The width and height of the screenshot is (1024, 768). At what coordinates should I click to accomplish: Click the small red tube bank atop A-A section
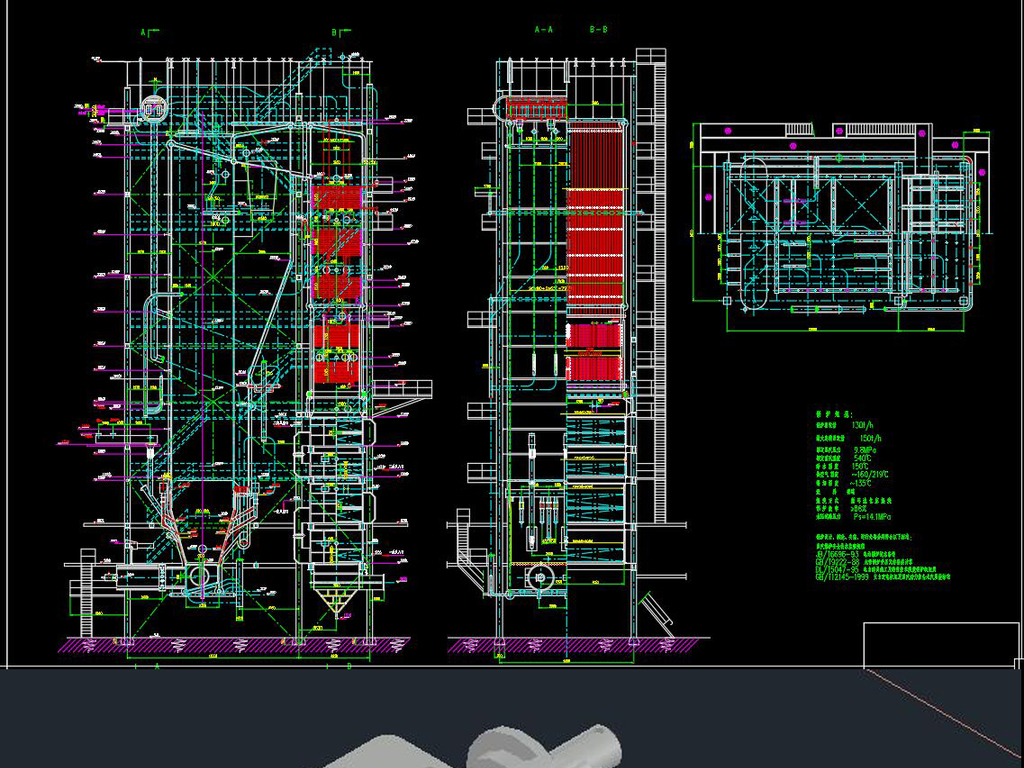click(532, 108)
